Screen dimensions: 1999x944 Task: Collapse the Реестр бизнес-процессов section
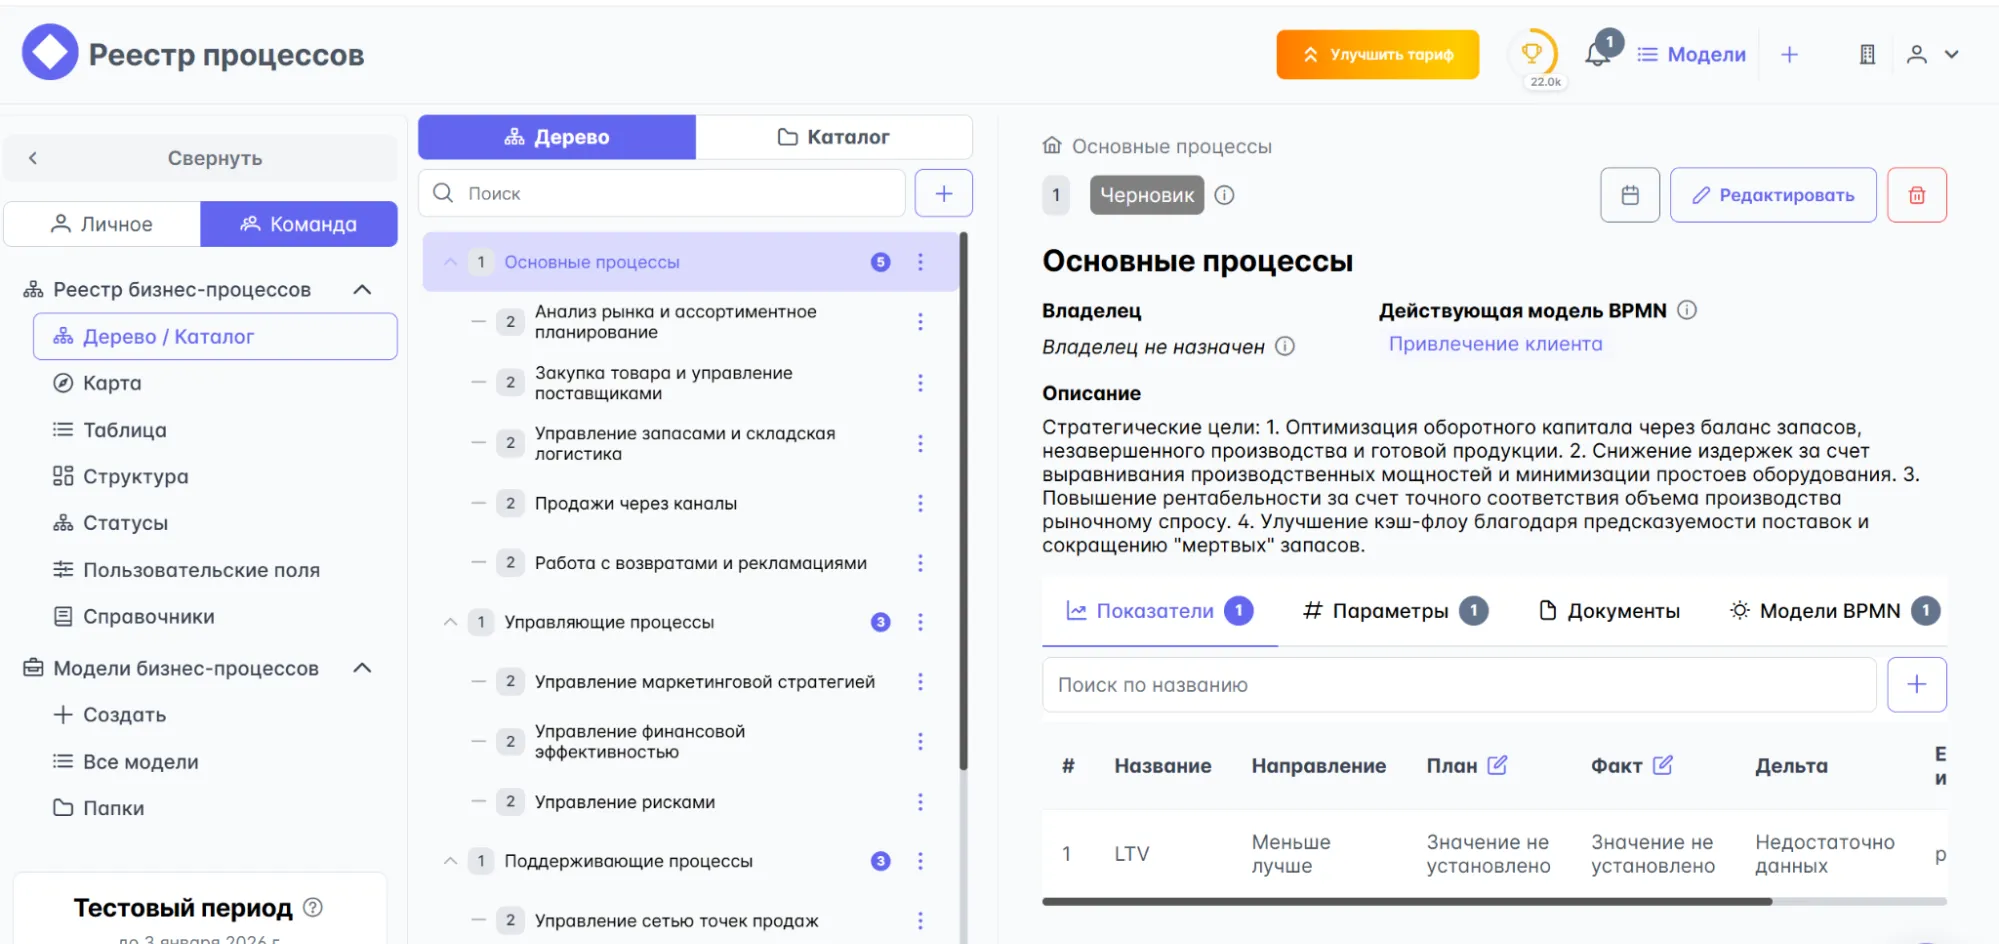(364, 288)
